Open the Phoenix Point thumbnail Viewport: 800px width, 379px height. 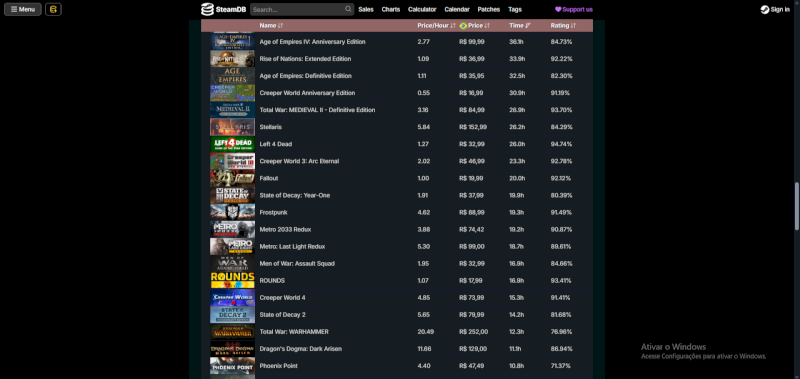tap(233, 366)
